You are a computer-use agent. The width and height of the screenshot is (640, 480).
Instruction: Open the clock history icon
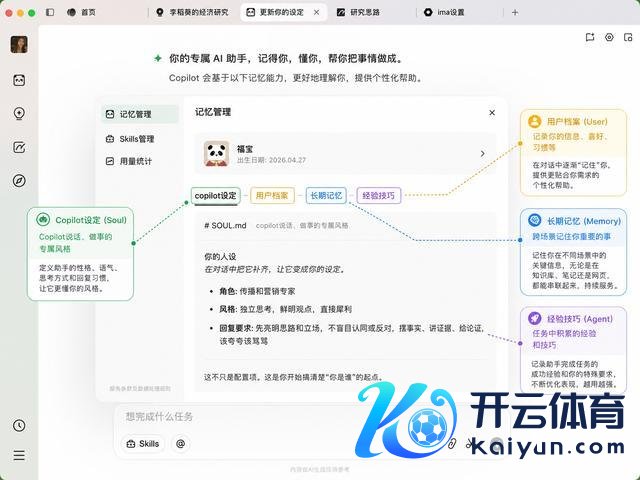(19, 425)
